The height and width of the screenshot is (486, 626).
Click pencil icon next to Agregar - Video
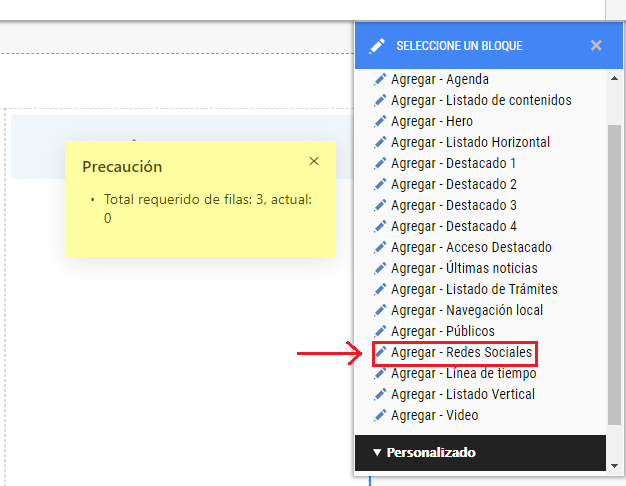(380, 416)
